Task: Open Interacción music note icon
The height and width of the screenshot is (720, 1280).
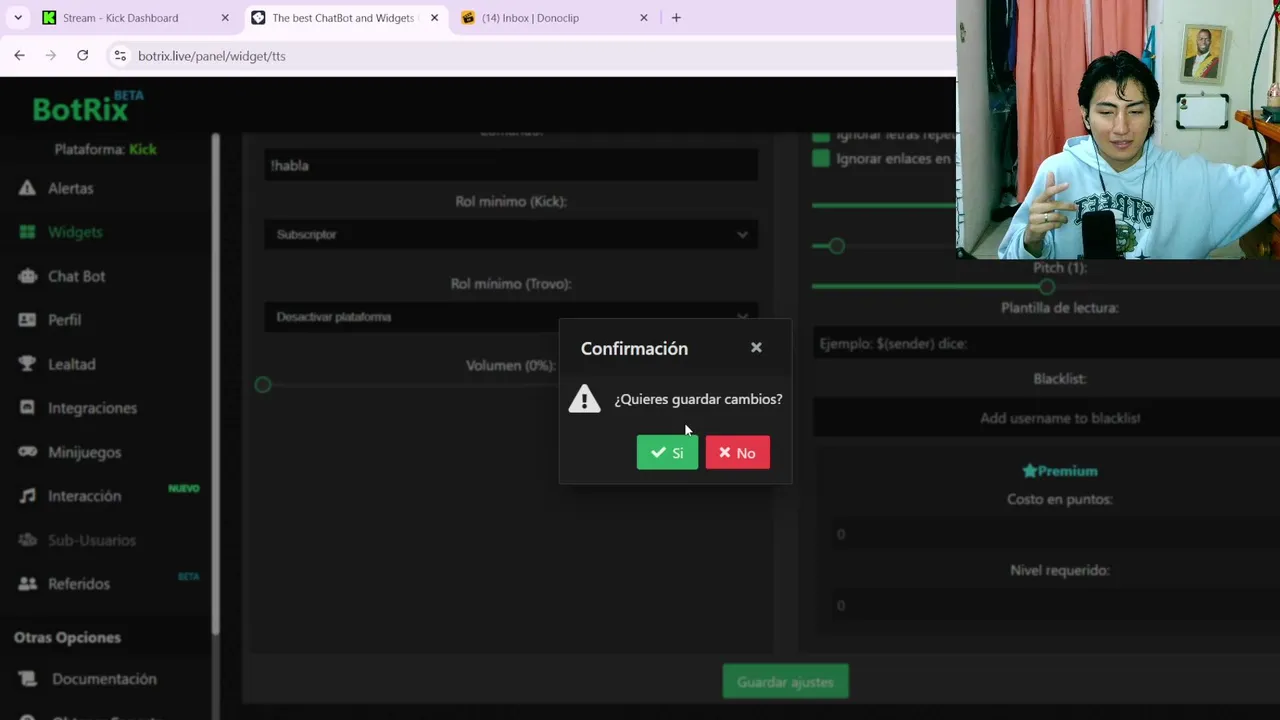Action: (x=28, y=496)
